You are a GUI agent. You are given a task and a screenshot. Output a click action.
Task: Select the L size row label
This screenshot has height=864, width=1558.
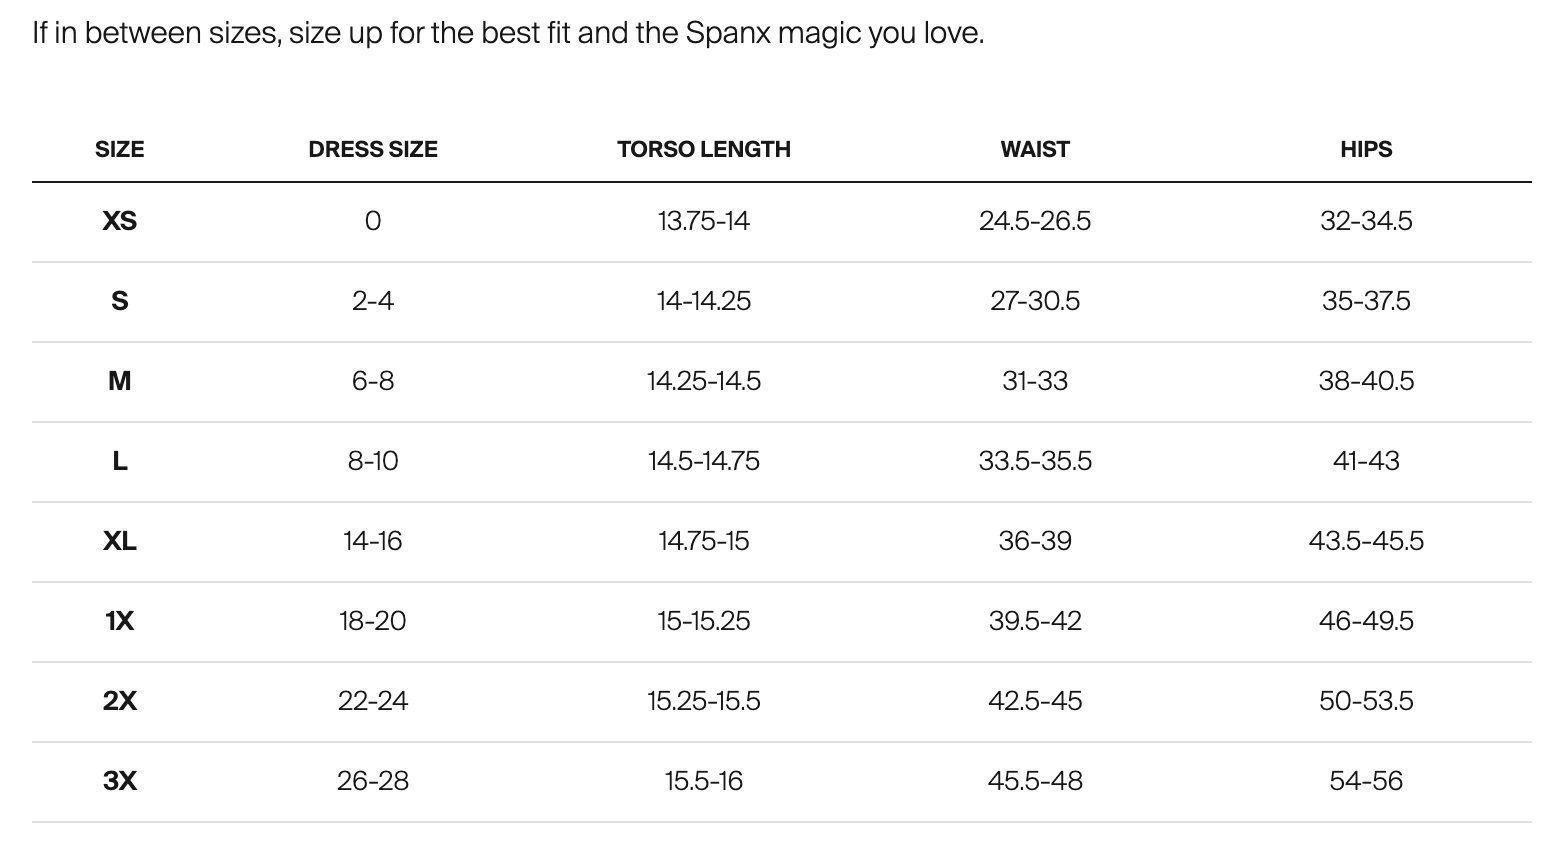pyautogui.click(x=119, y=461)
